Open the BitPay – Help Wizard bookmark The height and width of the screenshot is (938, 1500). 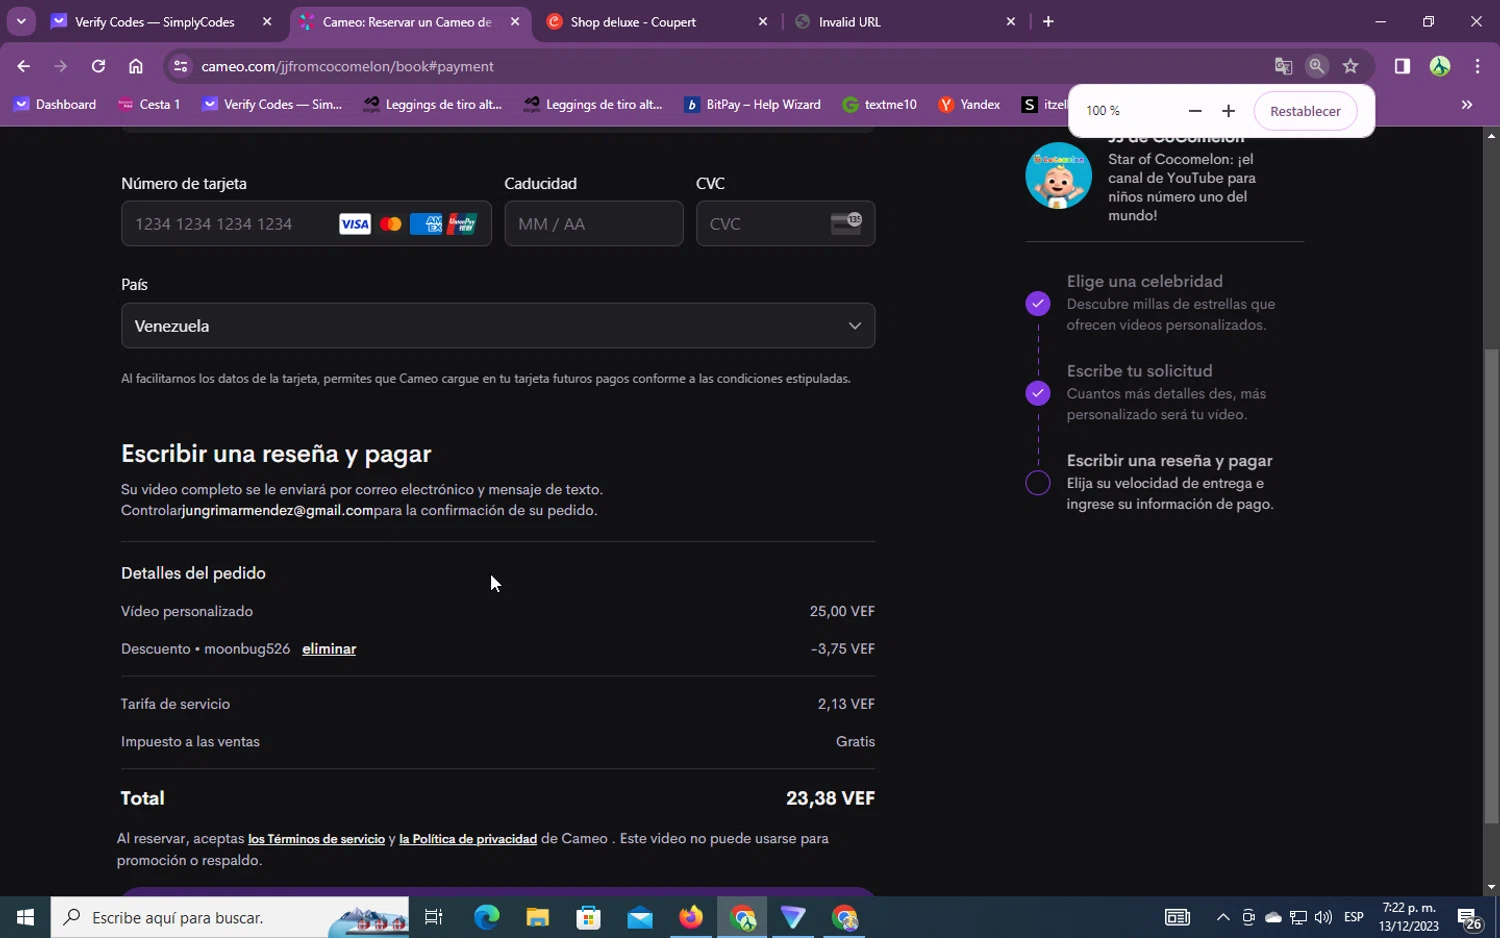point(752,104)
